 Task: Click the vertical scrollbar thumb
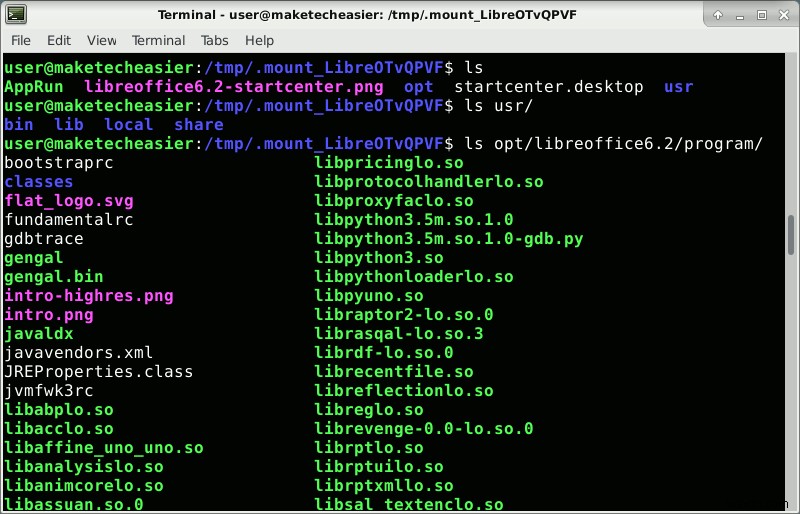[x=791, y=235]
